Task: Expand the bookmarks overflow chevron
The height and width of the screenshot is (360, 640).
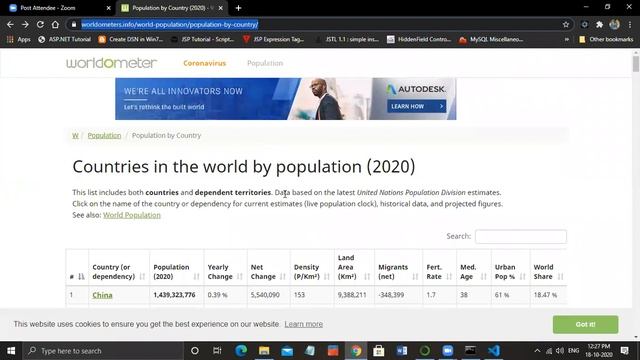Action: pyautogui.click(x=567, y=39)
